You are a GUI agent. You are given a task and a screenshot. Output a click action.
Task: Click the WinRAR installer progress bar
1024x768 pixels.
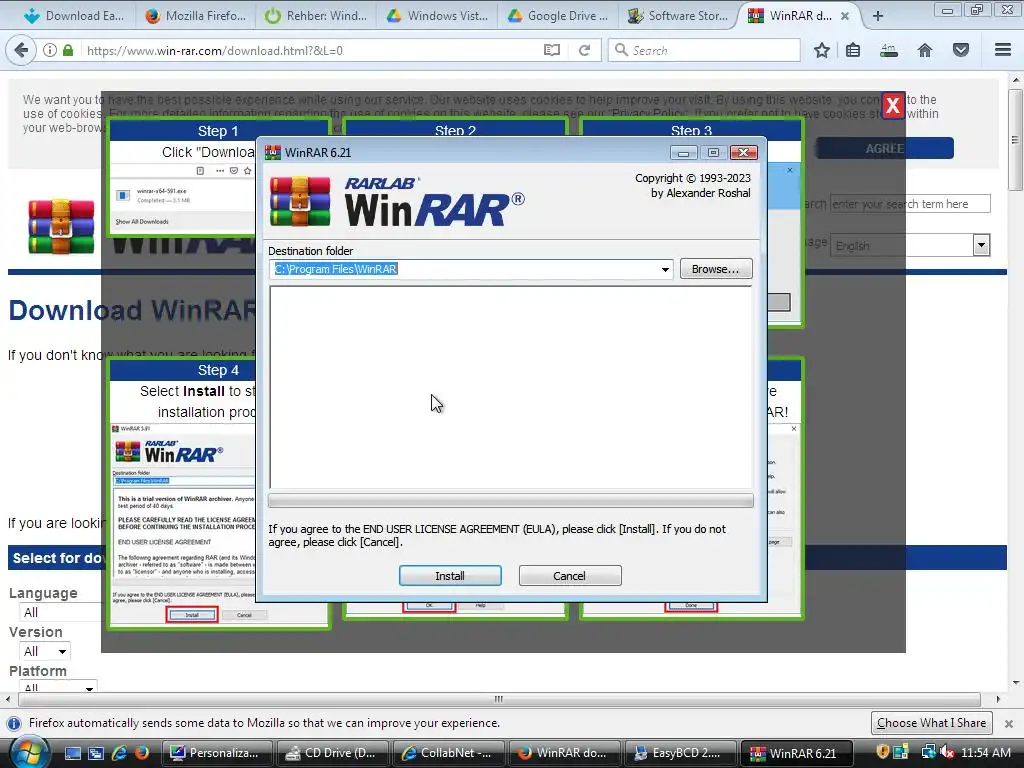pos(511,501)
